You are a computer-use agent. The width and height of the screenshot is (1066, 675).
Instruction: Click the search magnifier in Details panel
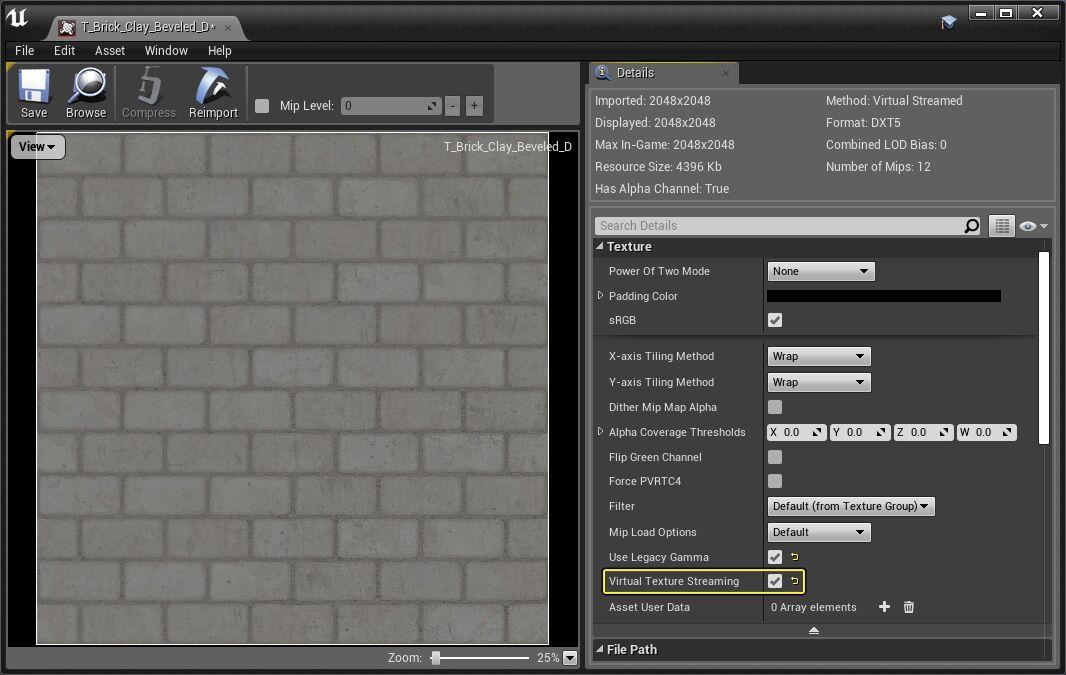click(x=969, y=226)
